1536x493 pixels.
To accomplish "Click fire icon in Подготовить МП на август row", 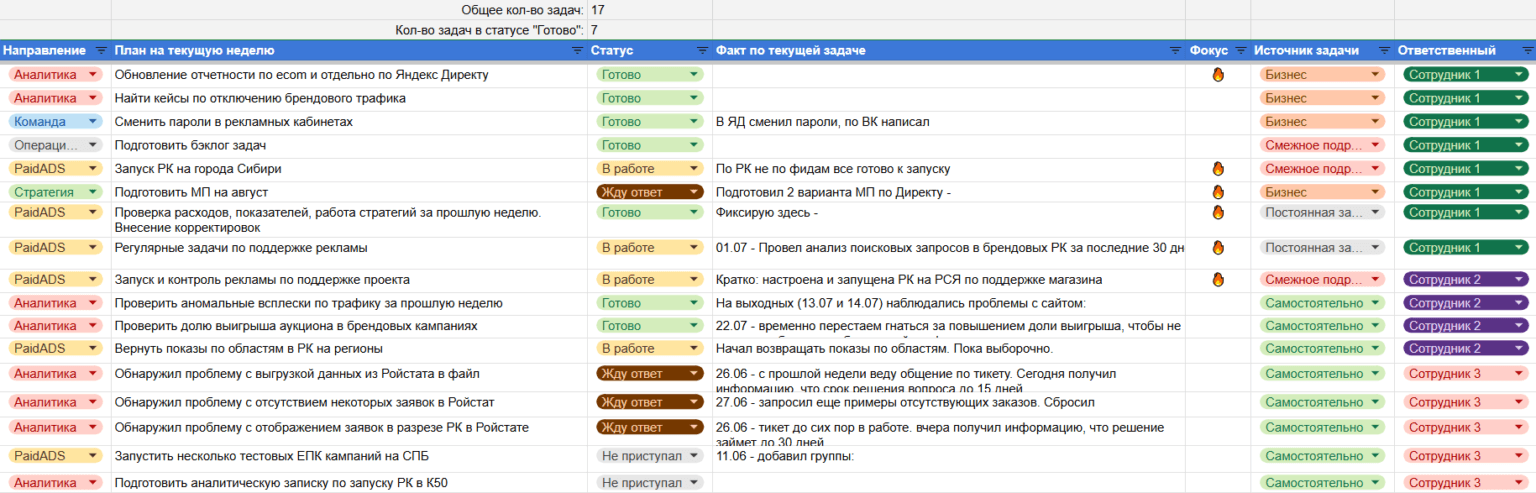I will pyautogui.click(x=1218, y=192).
